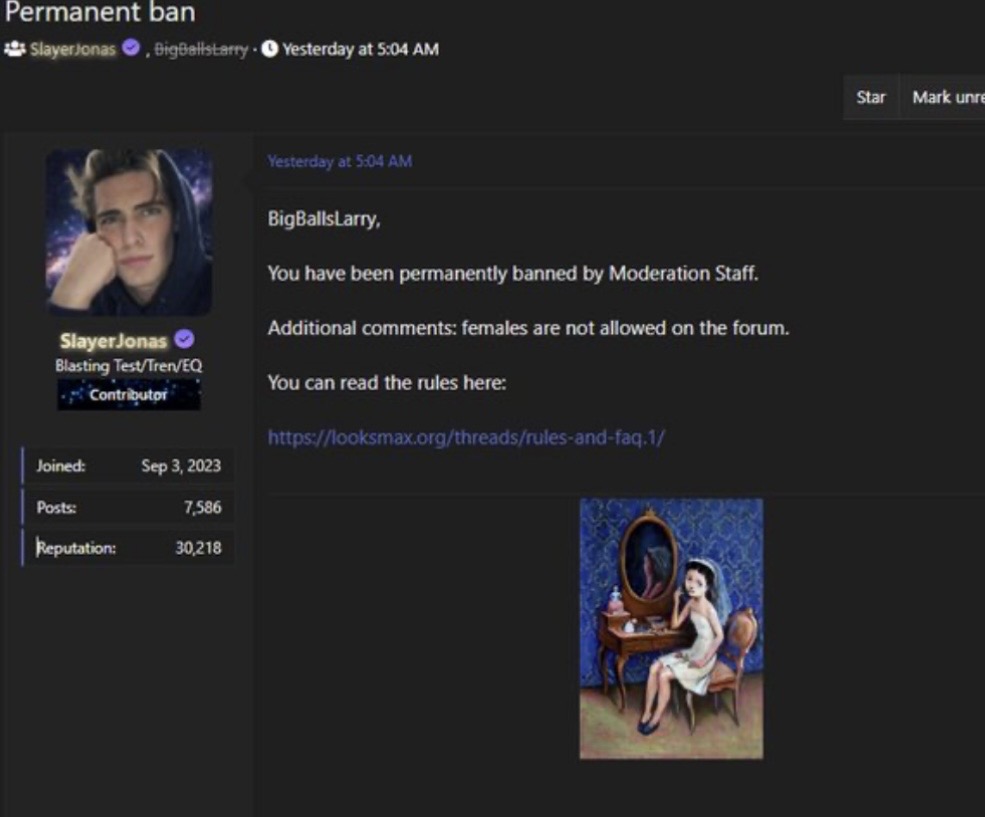Click verified badge beside SlayerJonas under the avatar

click(184, 340)
